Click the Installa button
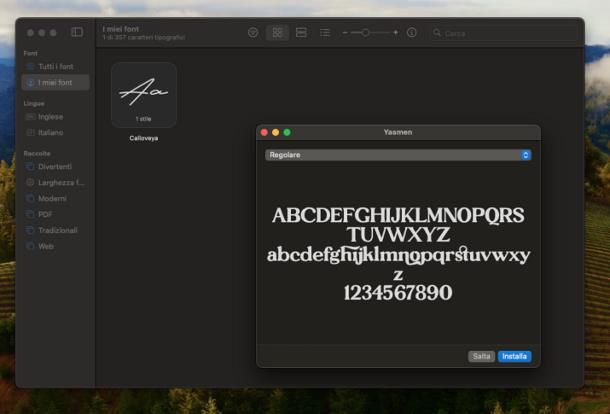The image size is (610, 414). click(x=514, y=356)
